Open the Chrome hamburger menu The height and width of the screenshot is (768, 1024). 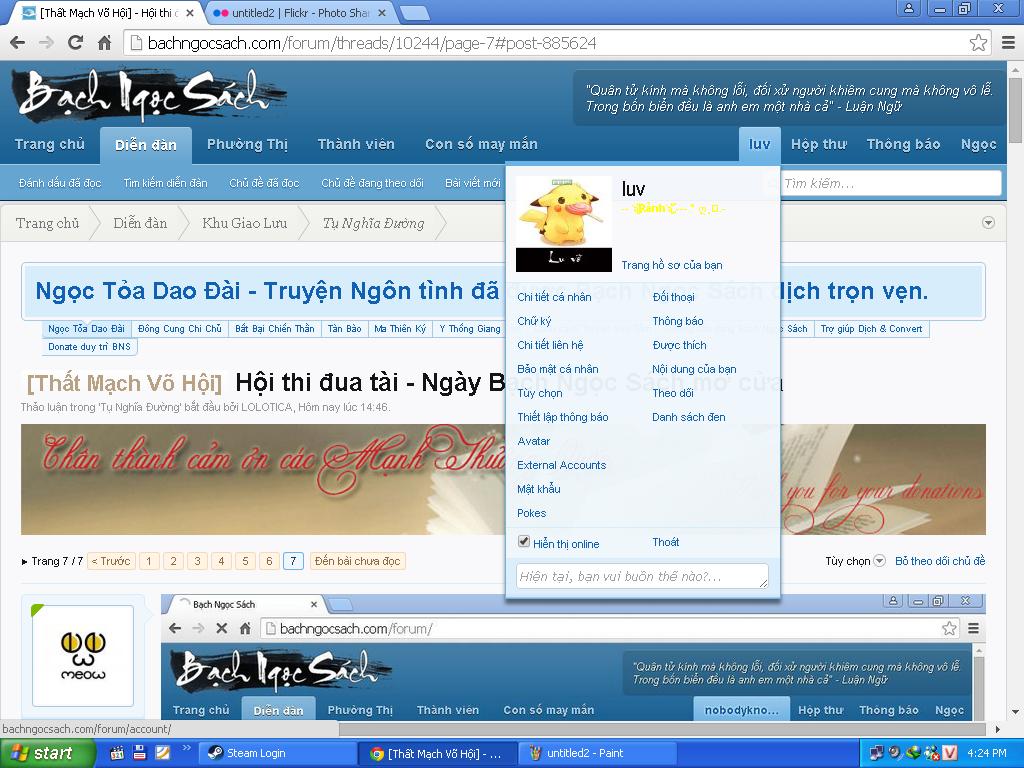point(1007,43)
